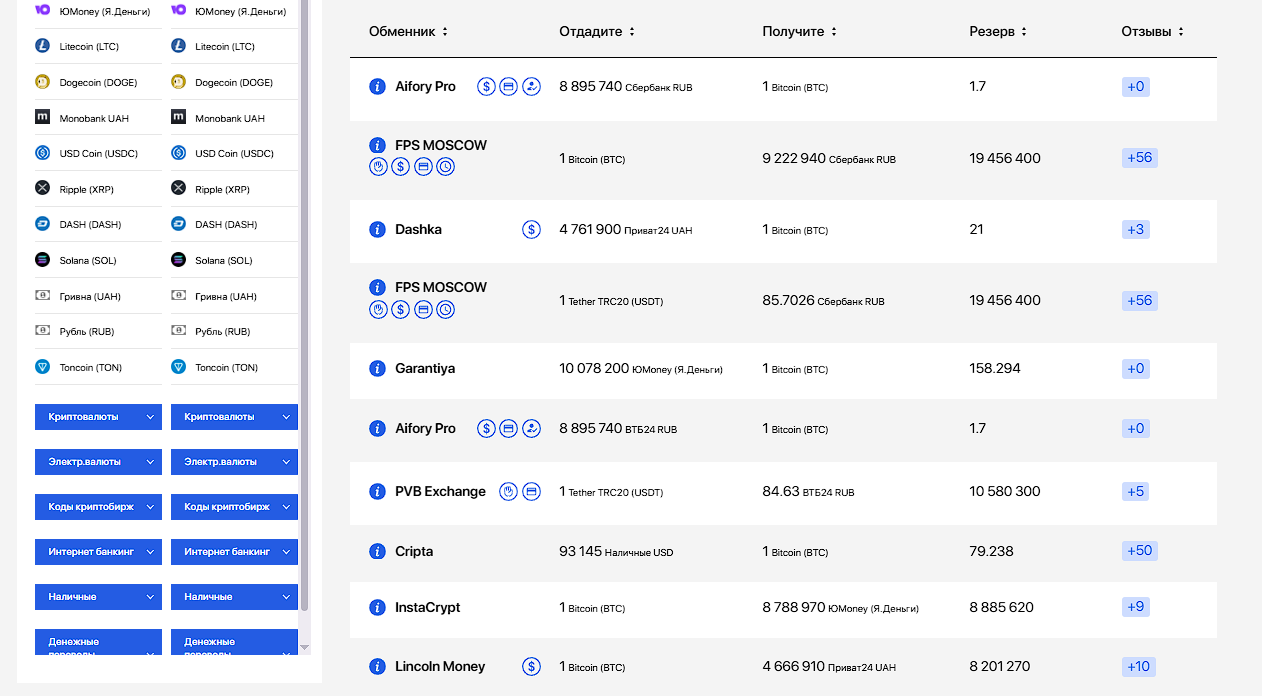Click the Ripple icon in second currency list

pyautogui.click(x=178, y=188)
